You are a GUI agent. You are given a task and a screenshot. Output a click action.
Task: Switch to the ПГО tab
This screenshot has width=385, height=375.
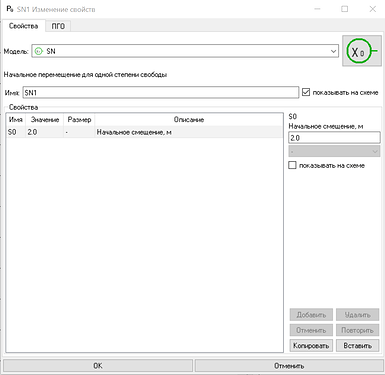click(58, 26)
